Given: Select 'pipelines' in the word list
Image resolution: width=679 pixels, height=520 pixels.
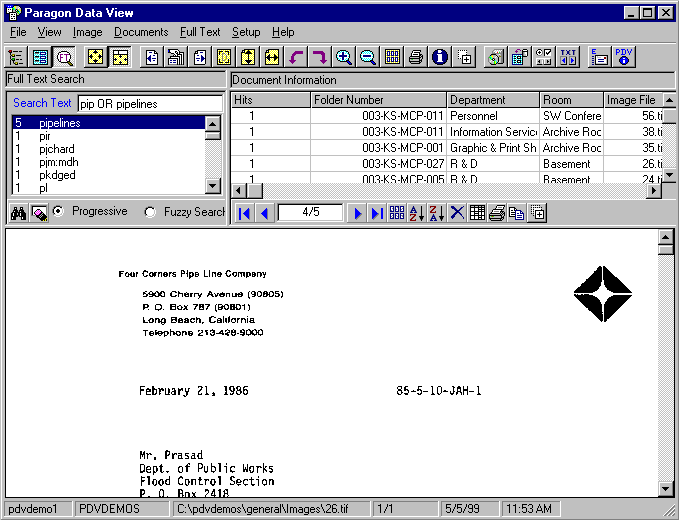Looking at the screenshot, I should point(109,123).
